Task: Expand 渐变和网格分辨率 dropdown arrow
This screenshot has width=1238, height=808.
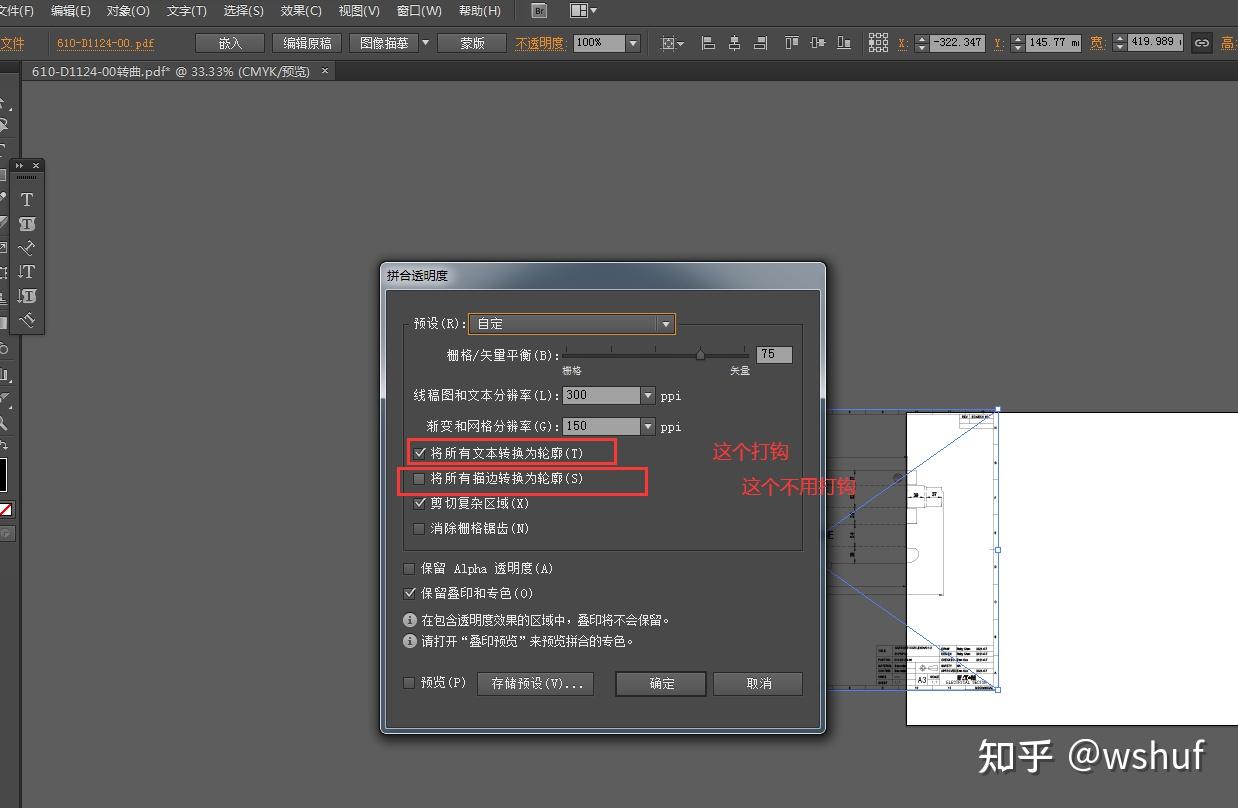Action: coord(647,426)
